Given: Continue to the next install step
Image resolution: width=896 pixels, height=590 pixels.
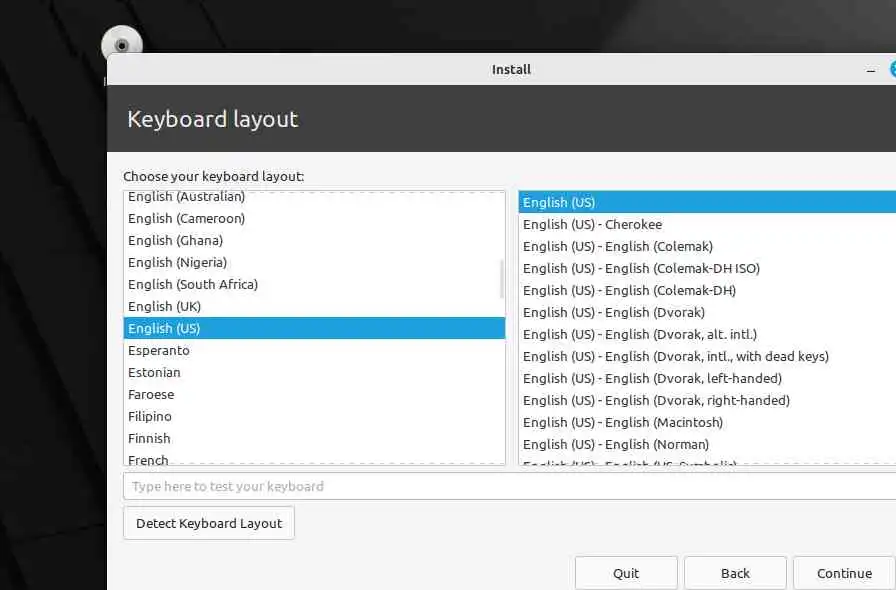Looking at the screenshot, I should coord(844,573).
